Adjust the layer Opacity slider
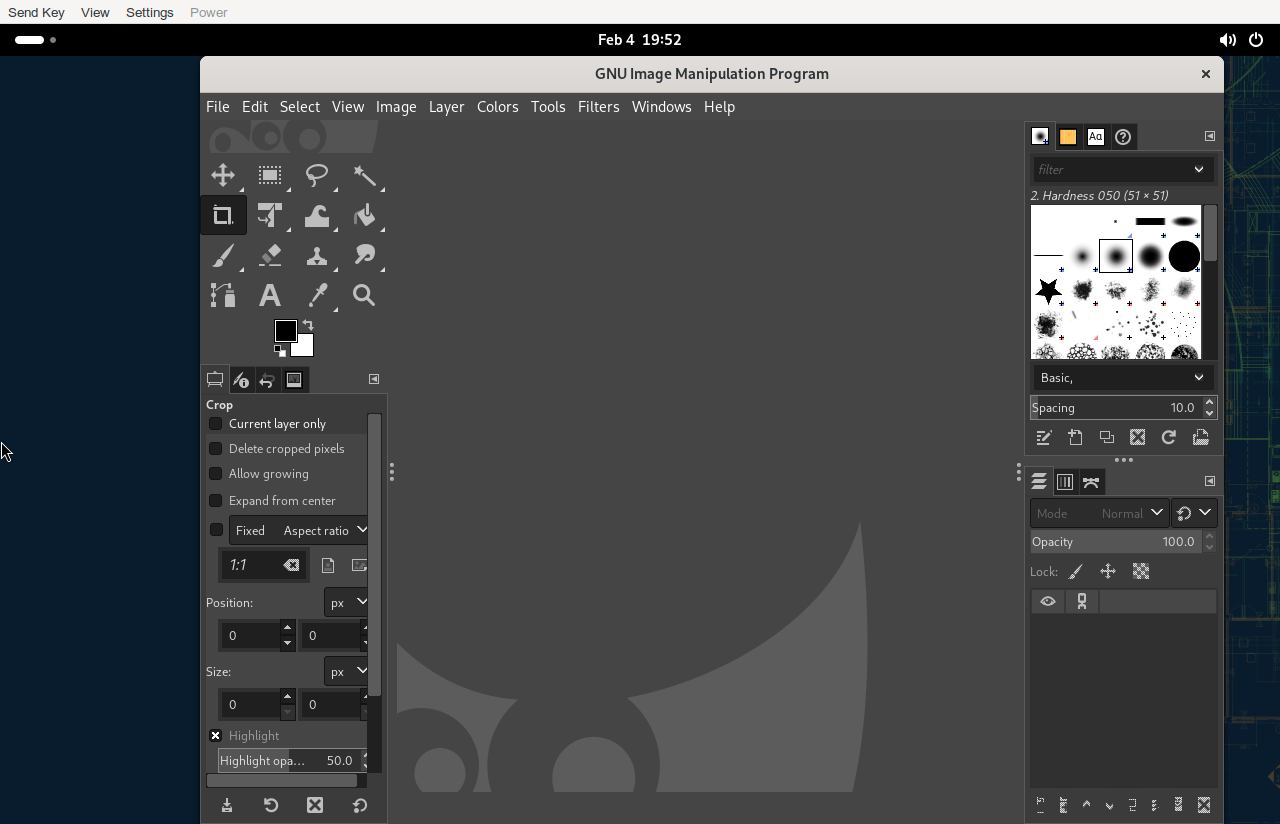 (x=1115, y=542)
